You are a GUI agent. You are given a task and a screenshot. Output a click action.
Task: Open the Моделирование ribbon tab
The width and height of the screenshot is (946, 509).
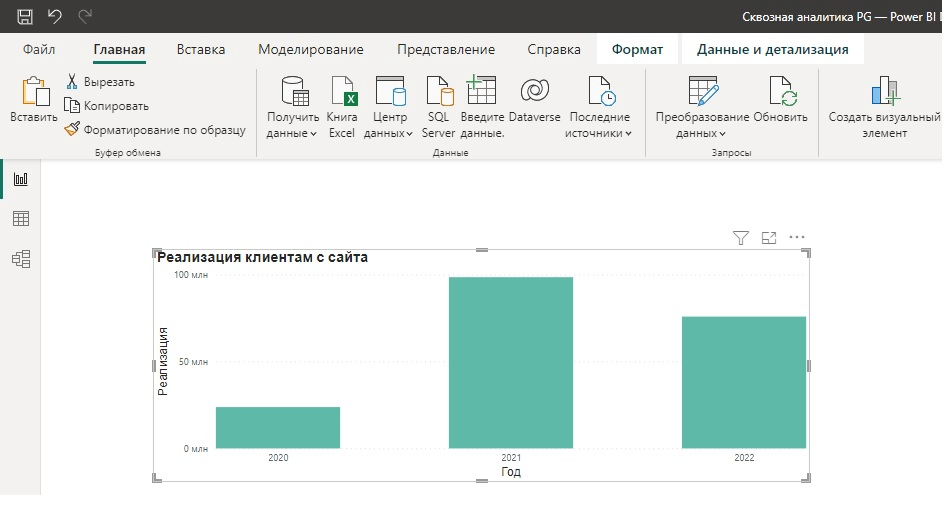(310, 49)
